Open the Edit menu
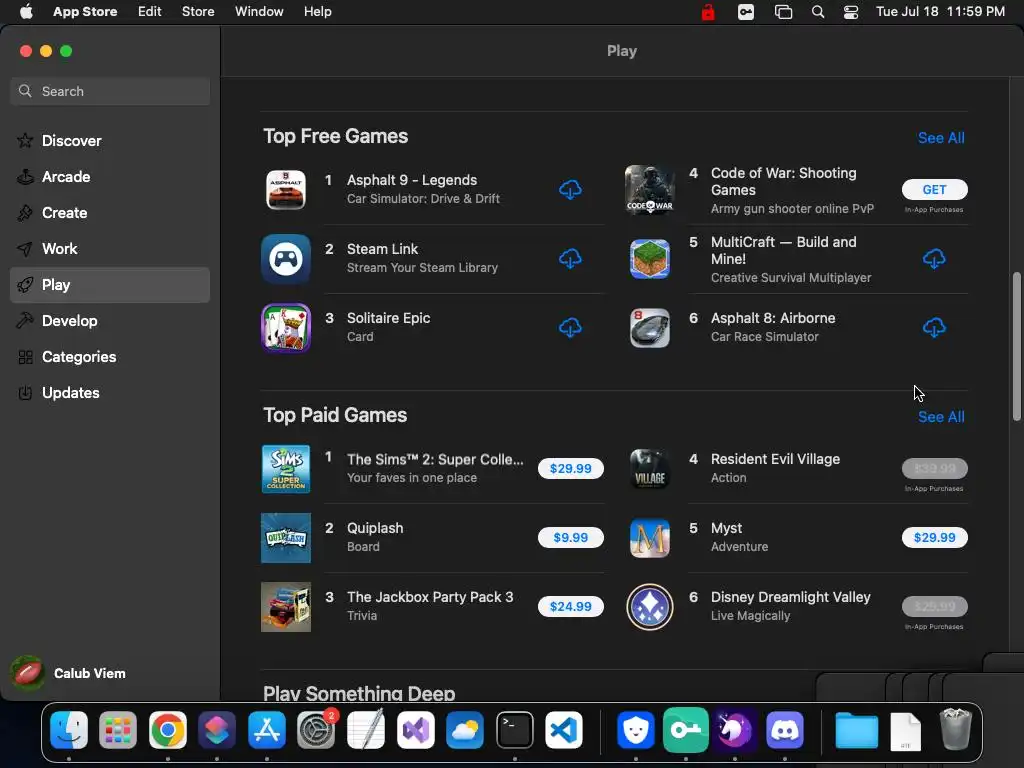The width and height of the screenshot is (1024, 768). coord(150,12)
